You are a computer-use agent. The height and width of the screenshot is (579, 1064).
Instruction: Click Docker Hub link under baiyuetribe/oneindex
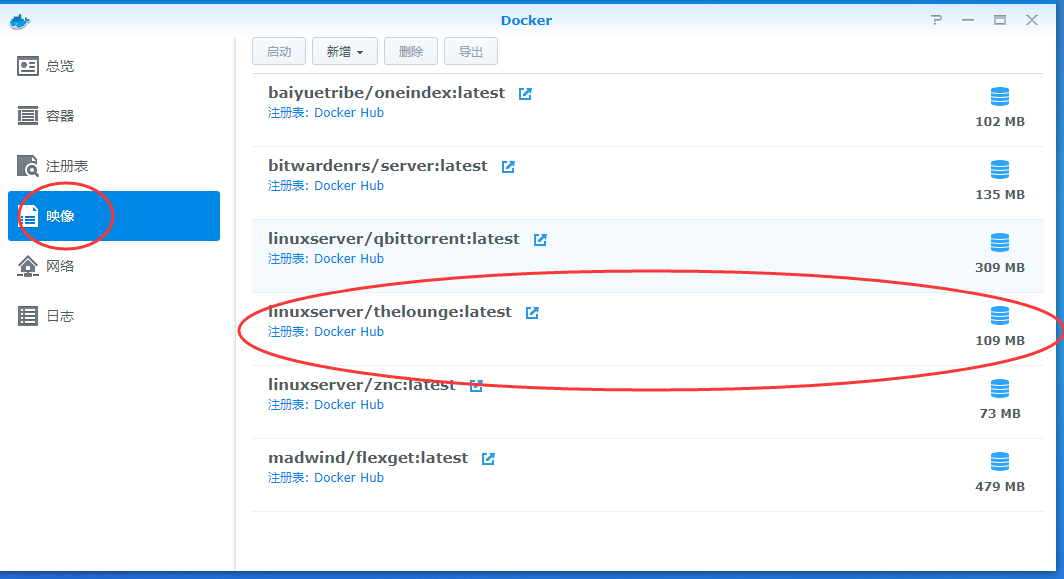(x=349, y=113)
